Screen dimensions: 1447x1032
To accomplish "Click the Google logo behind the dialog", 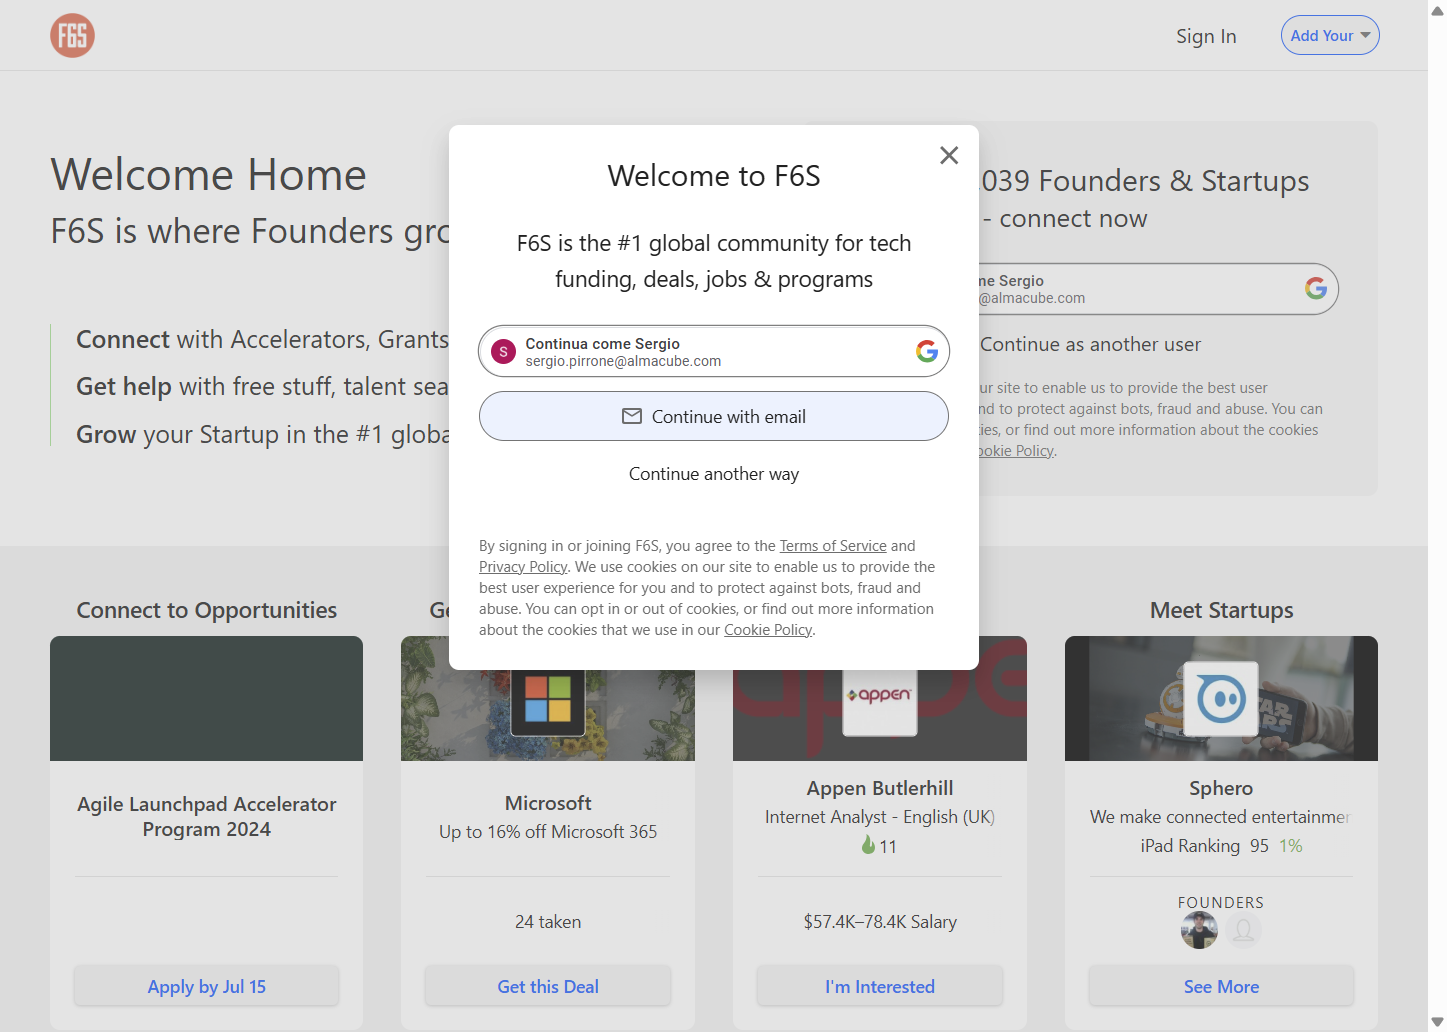I will tap(1316, 288).
